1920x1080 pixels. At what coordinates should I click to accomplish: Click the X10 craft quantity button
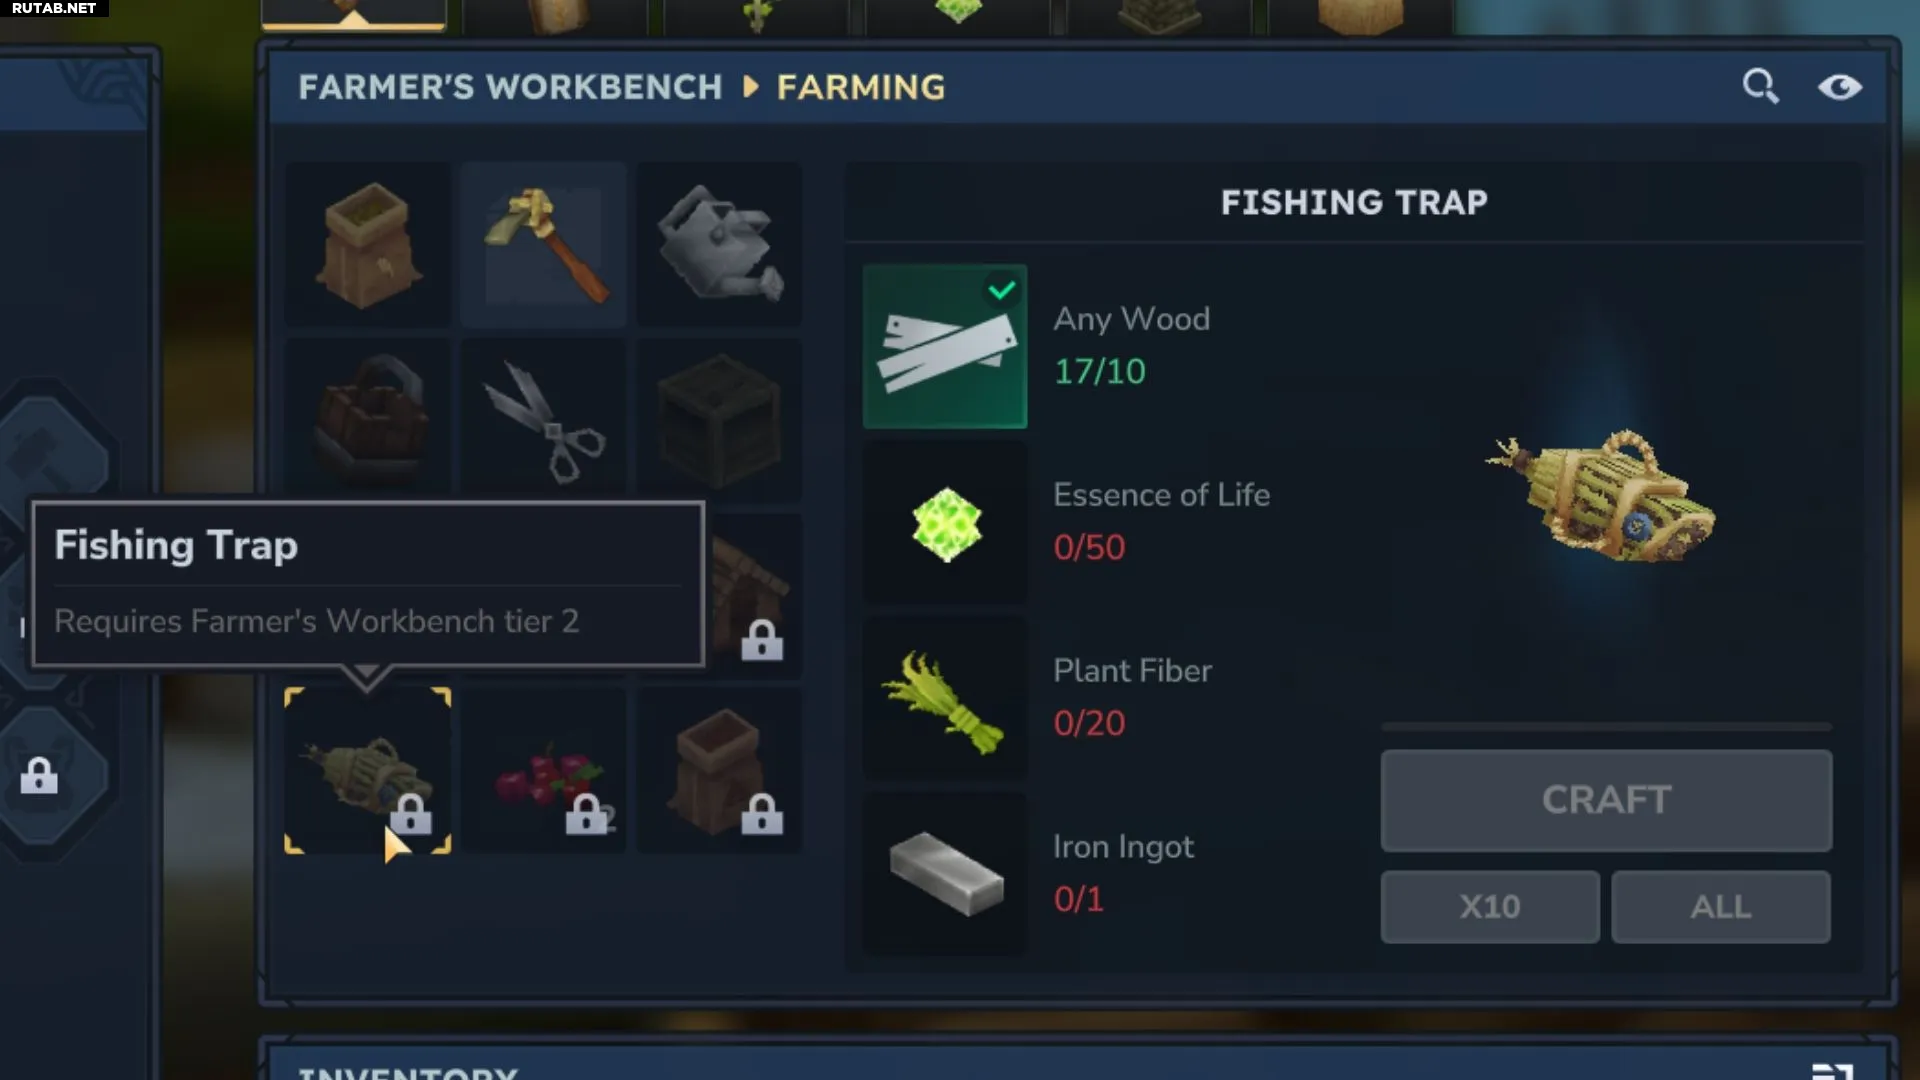coord(1490,907)
